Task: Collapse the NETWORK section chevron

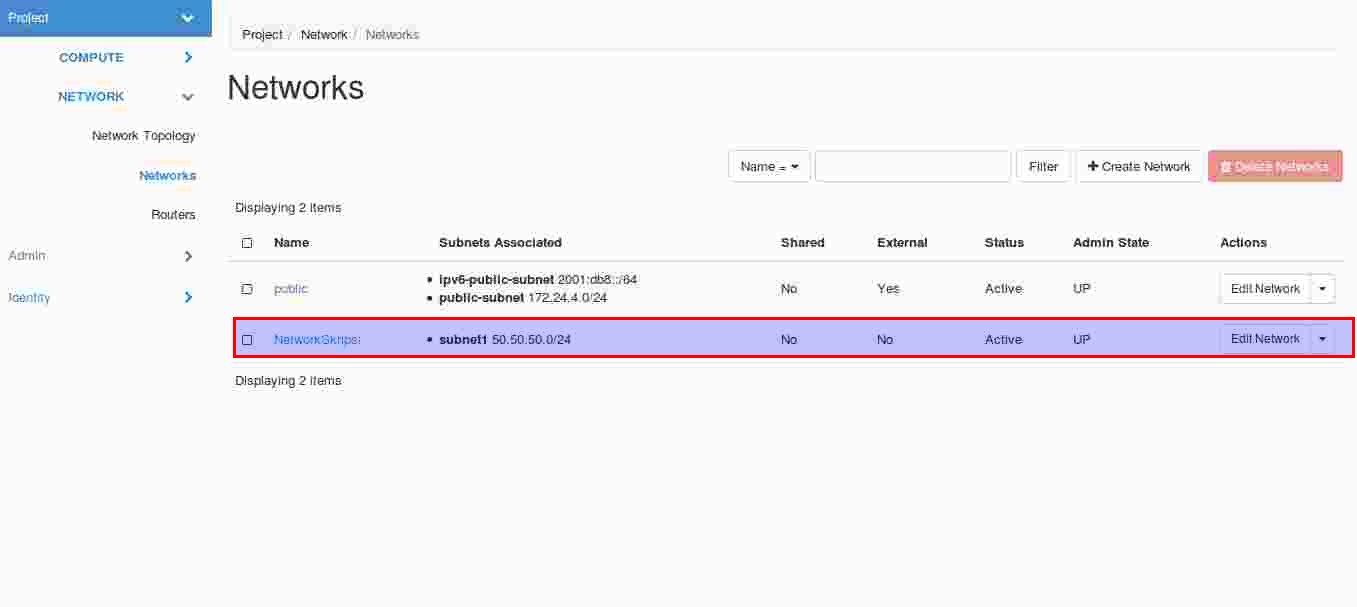Action: (187, 97)
